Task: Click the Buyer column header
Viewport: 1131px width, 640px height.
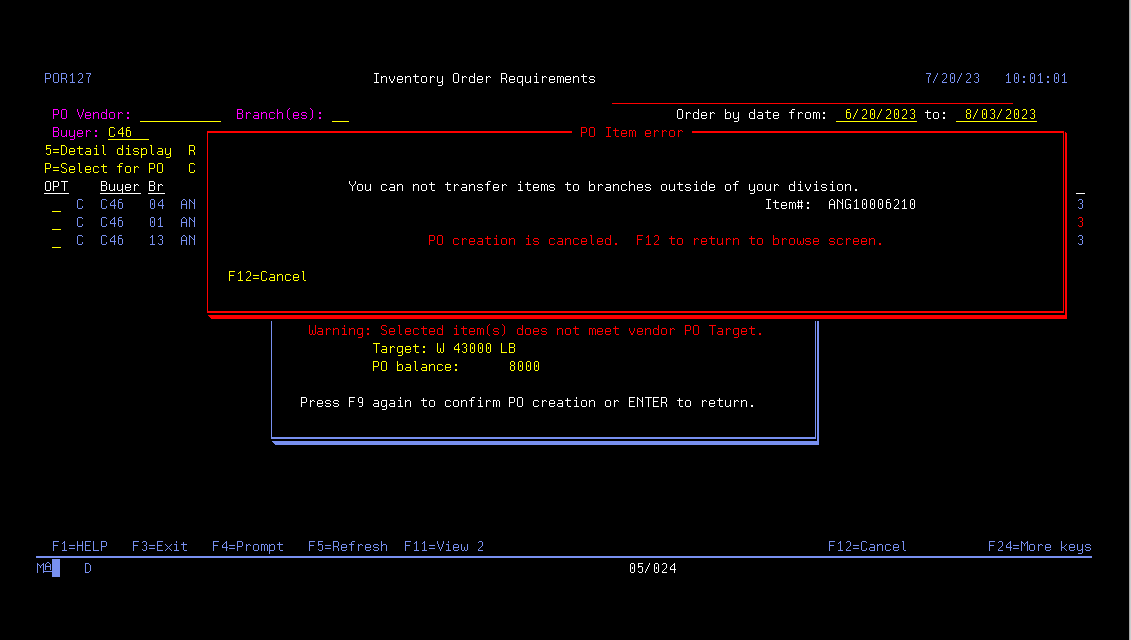Action: pyautogui.click(x=120, y=187)
